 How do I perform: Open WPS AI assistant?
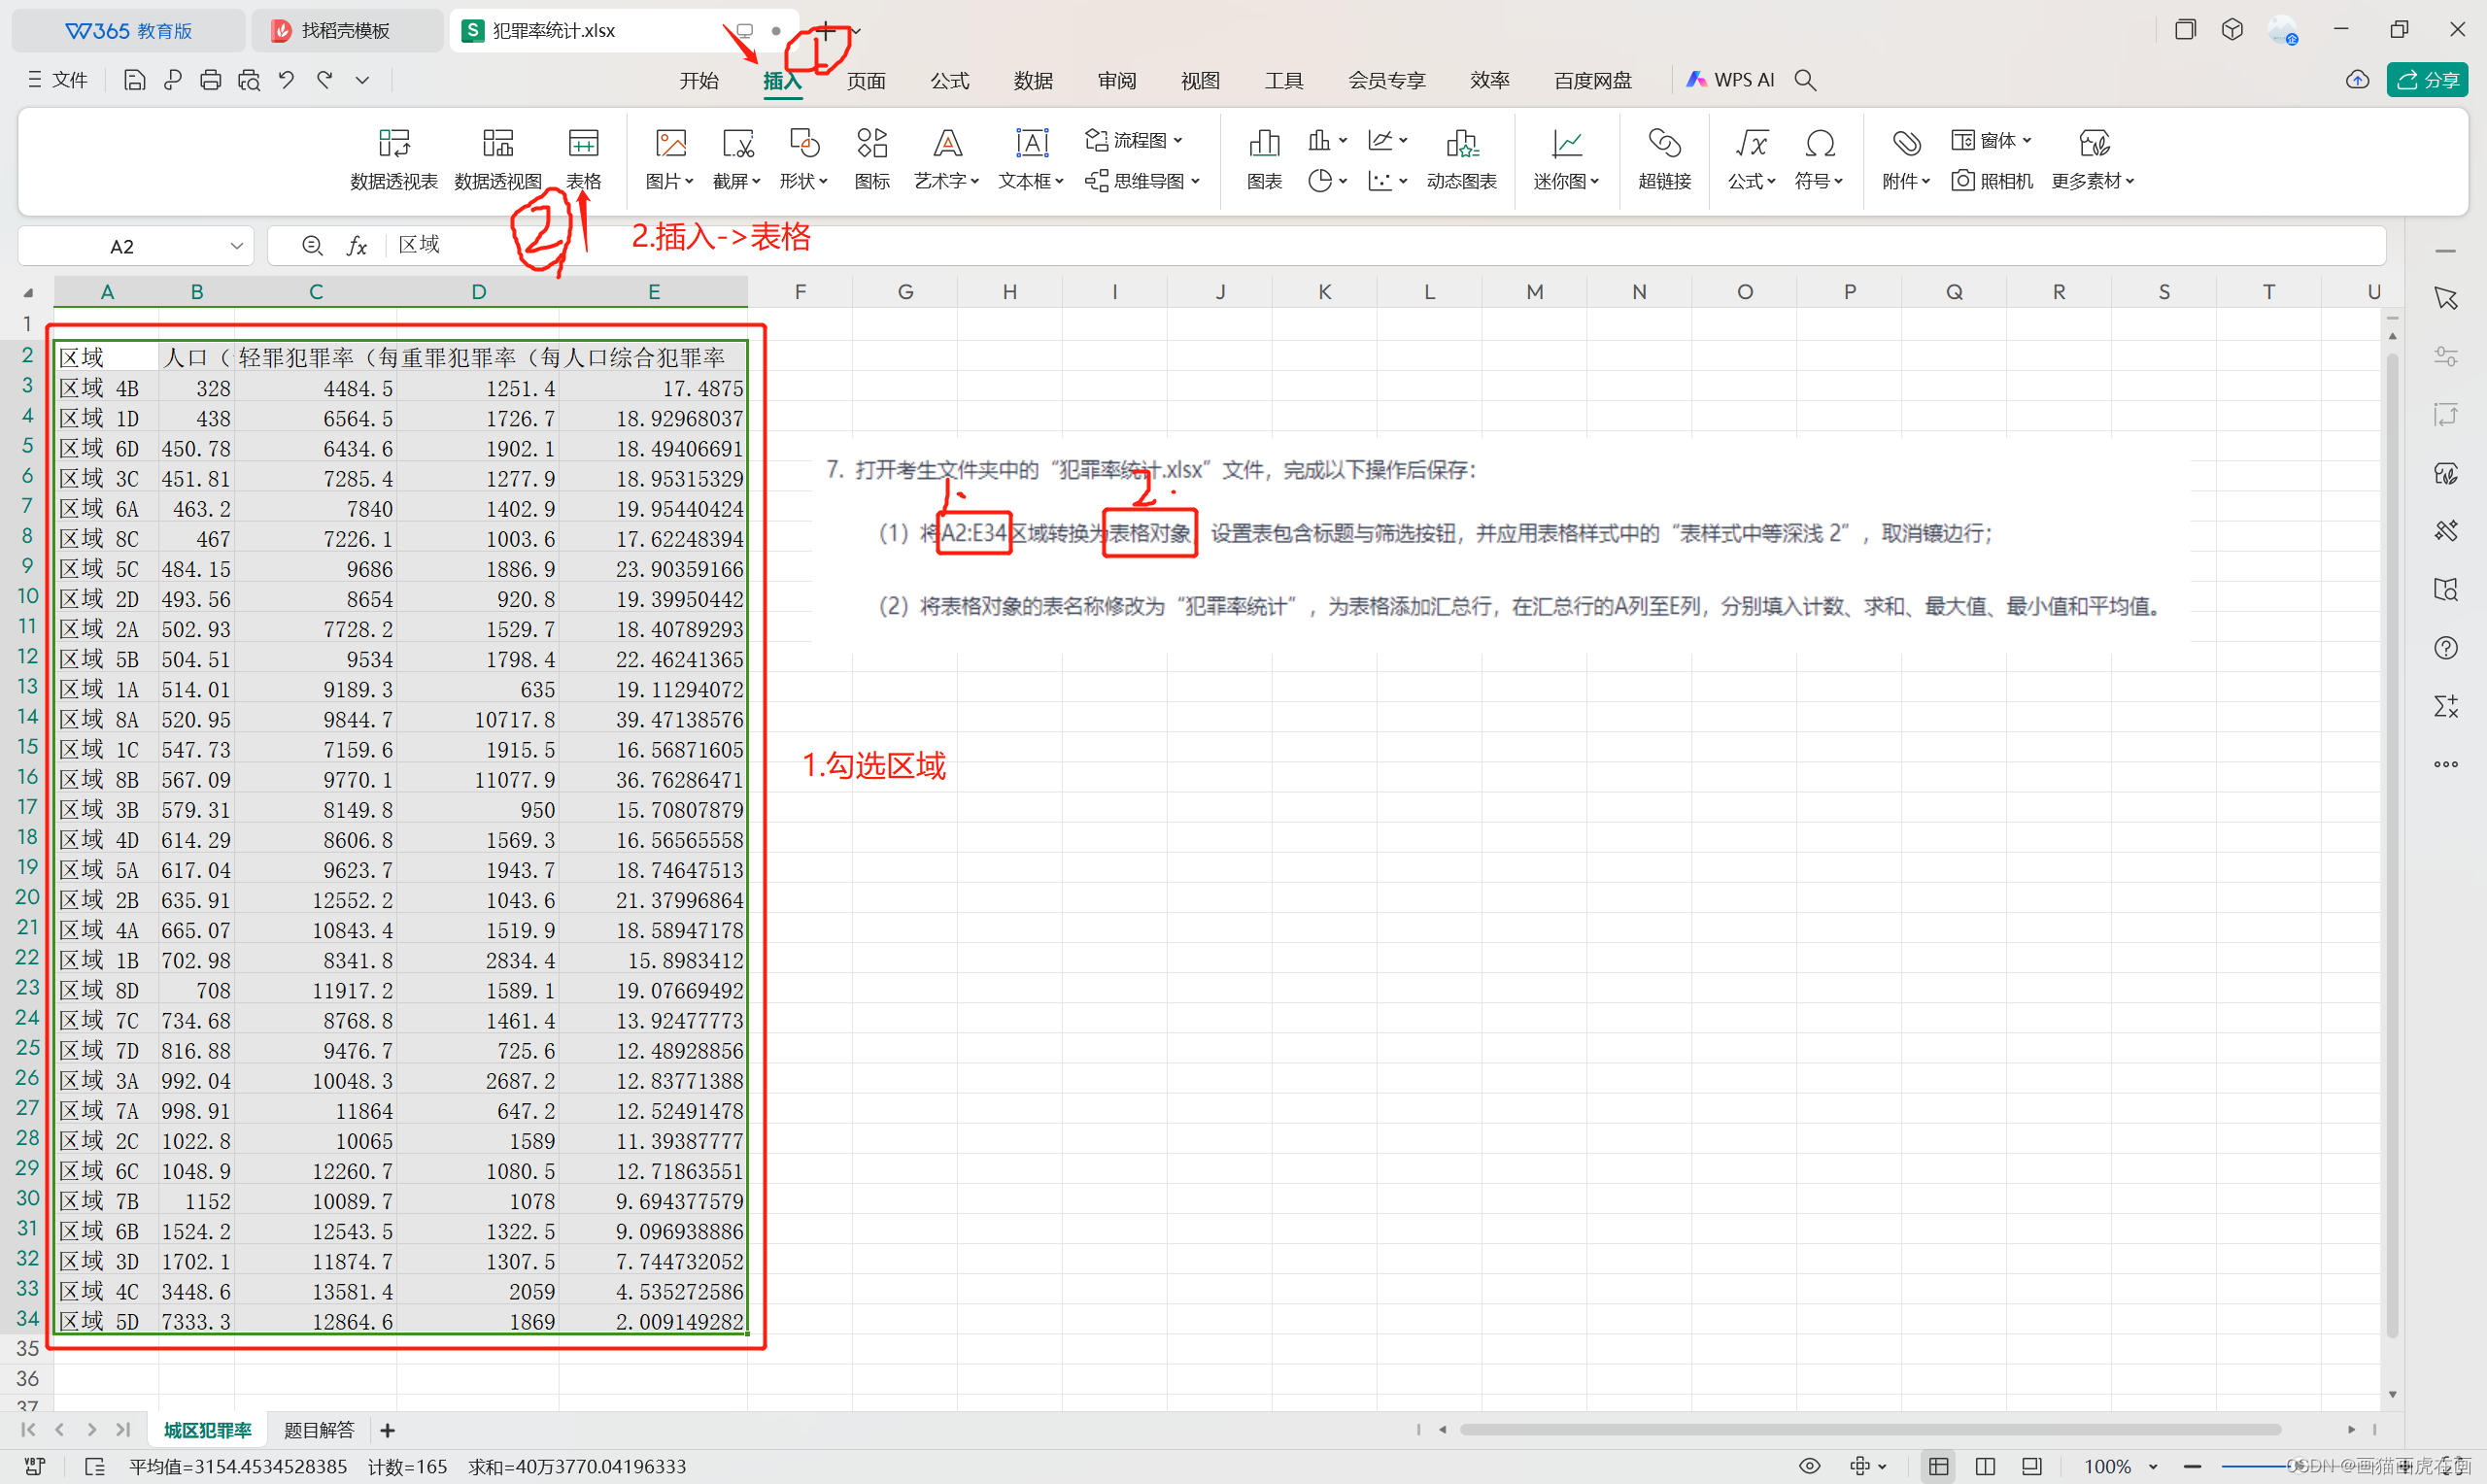point(1731,80)
